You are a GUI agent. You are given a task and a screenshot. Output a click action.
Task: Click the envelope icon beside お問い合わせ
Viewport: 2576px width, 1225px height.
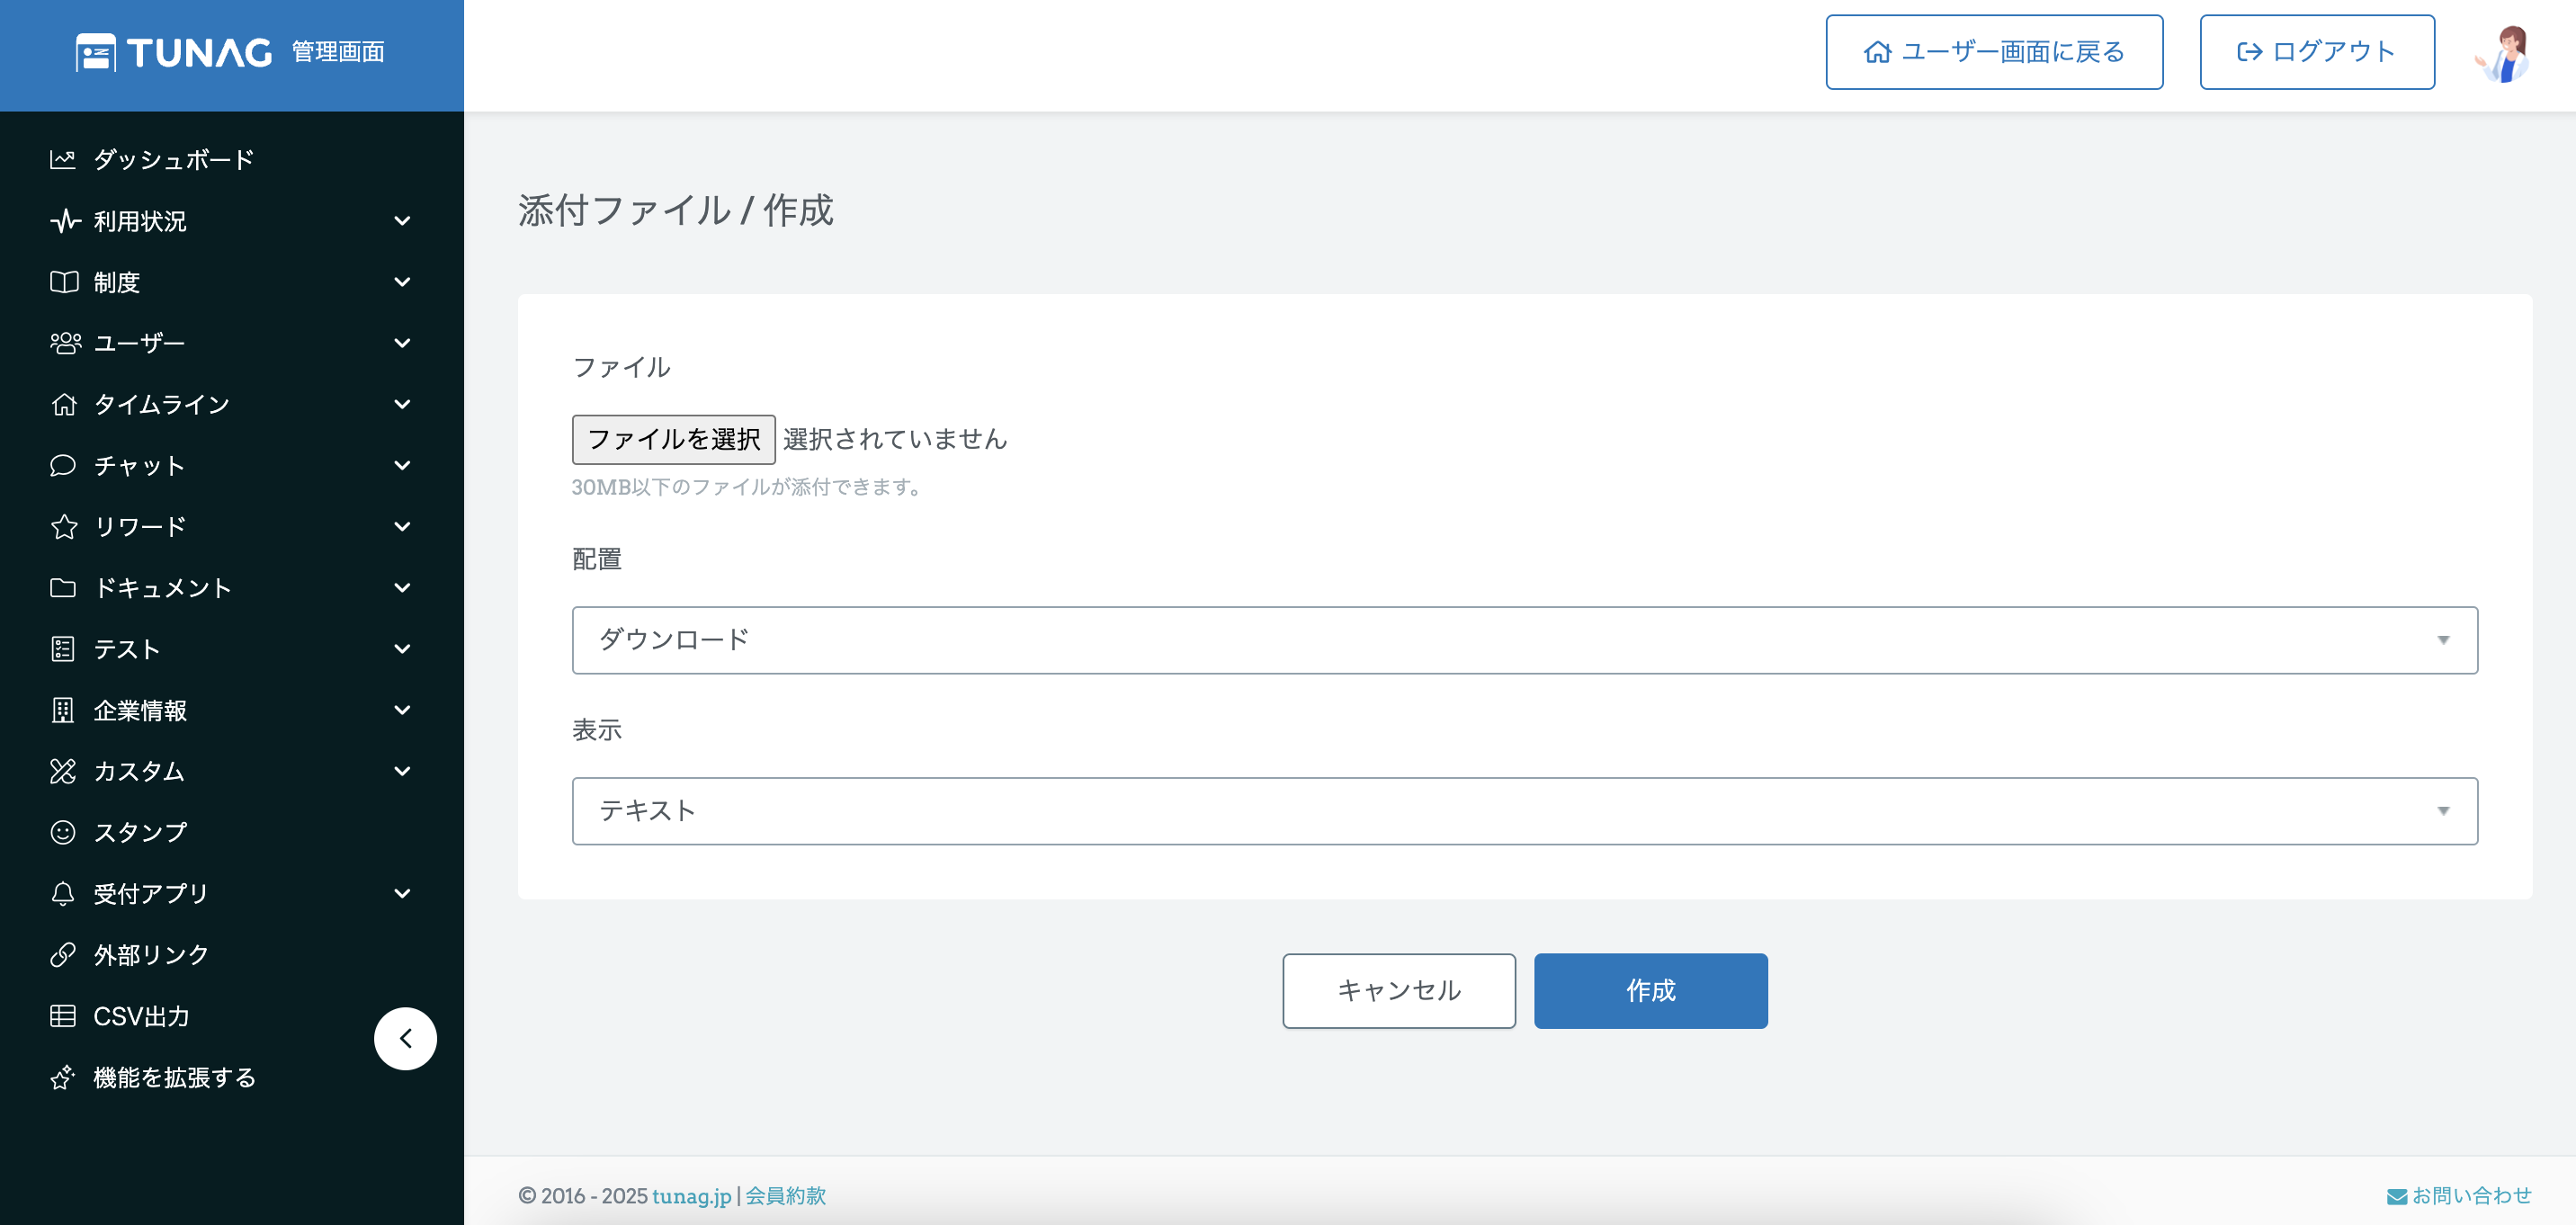2397,1196
